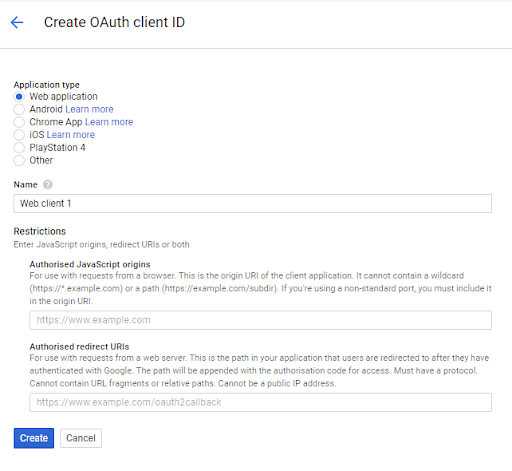Screen dimensions: 512x471
Task: Open Learn more link beside Chrome App
Action: (x=109, y=122)
